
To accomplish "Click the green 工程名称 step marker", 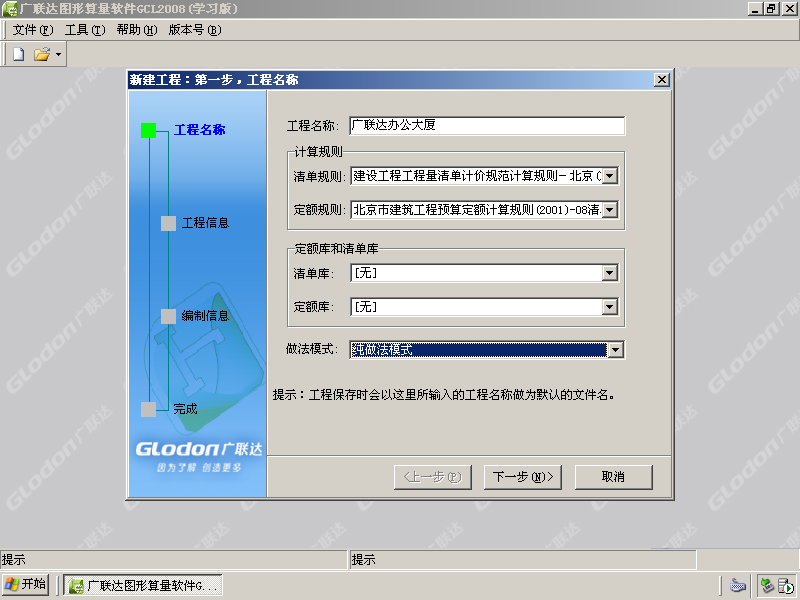I will click(x=148, y=130).
